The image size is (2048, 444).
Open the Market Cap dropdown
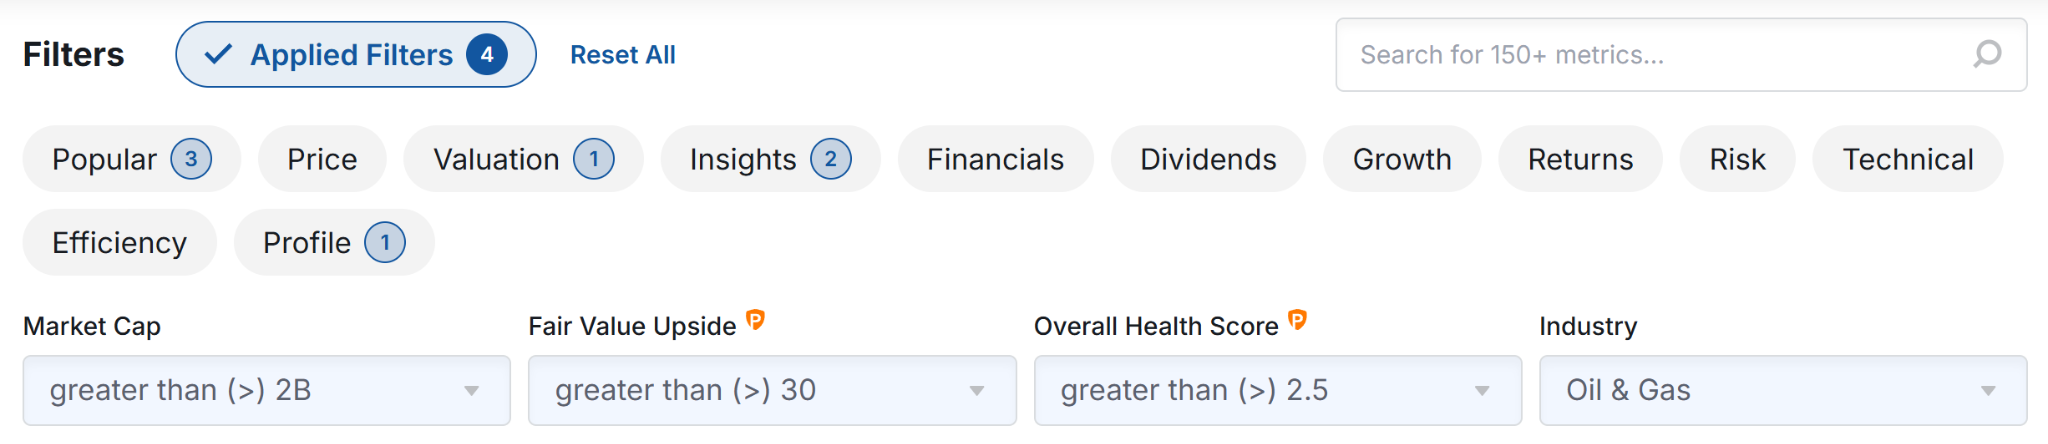point(266,390)
